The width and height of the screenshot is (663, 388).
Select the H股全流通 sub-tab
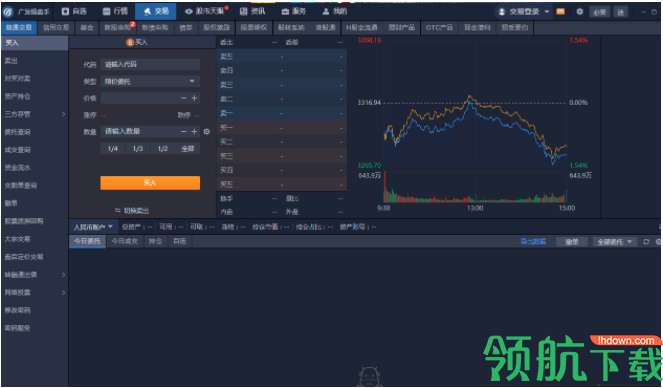coord(362,28)
